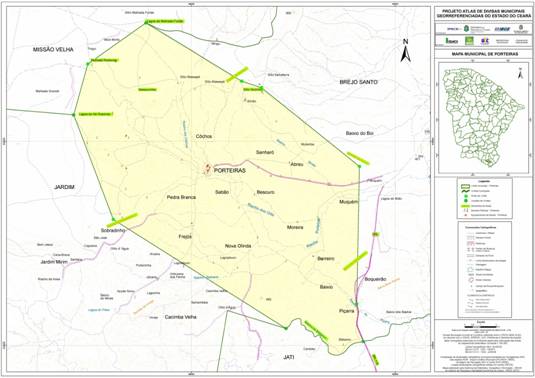Click the green boundary marker near Sobradinho

pyautogui.click(x=114, y=219)
